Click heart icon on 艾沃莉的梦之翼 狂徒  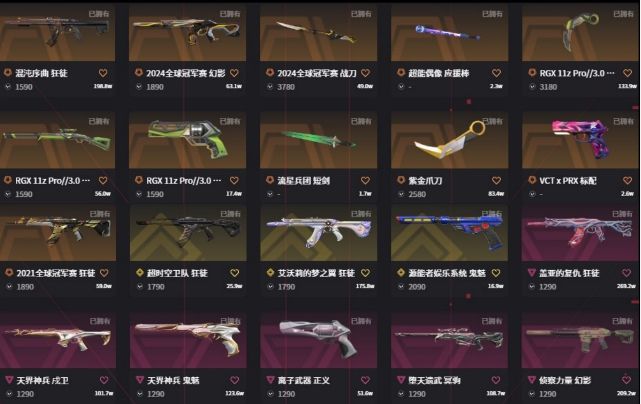click(365, 273)
